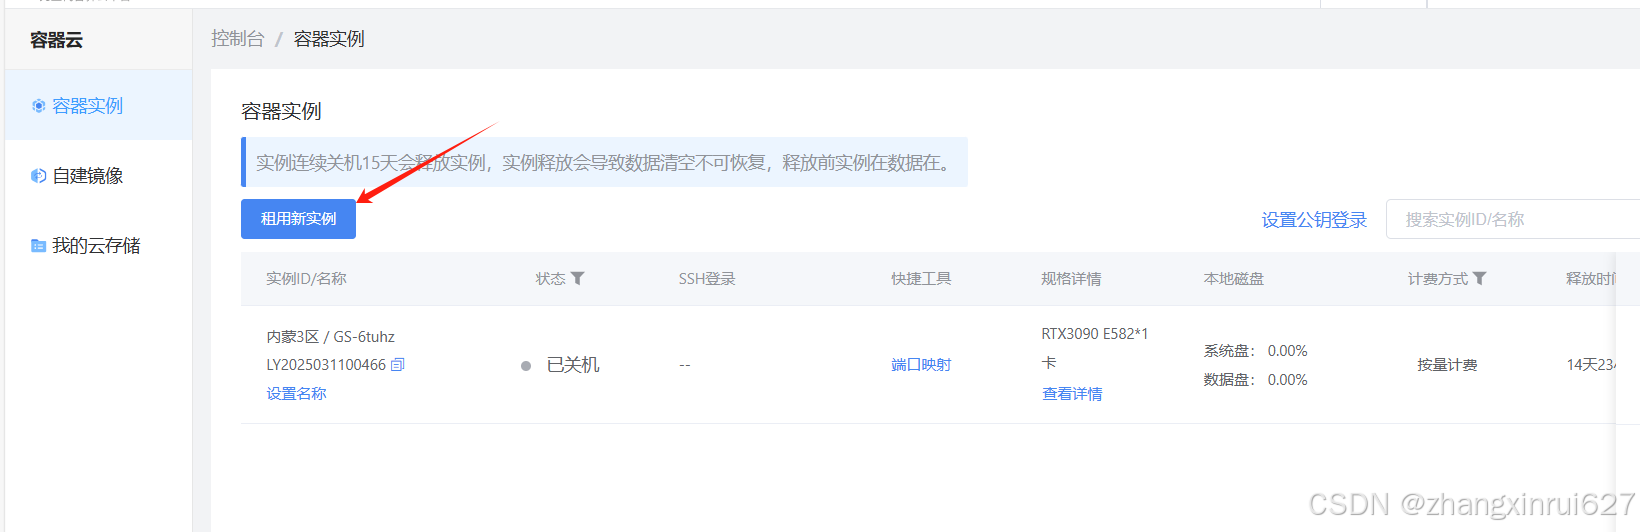Click the 容器云 sidebar heading
This screenshot has width=1640, height=532.
pos(56,40)
